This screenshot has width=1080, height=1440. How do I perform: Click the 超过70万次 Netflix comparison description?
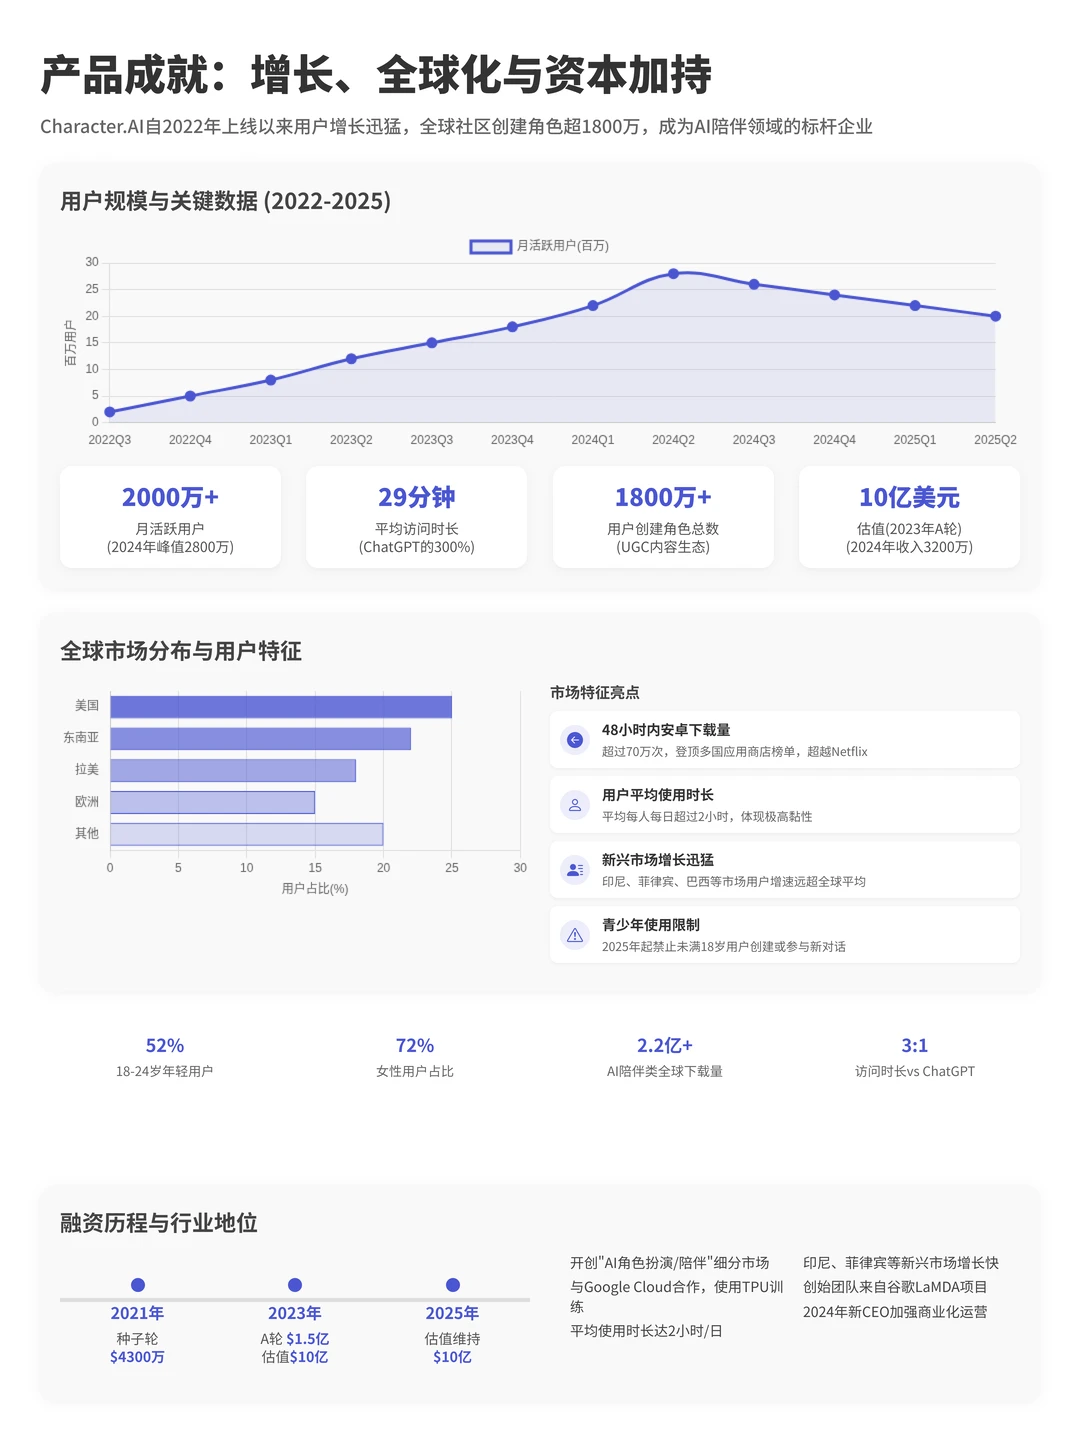pos(735,752)
